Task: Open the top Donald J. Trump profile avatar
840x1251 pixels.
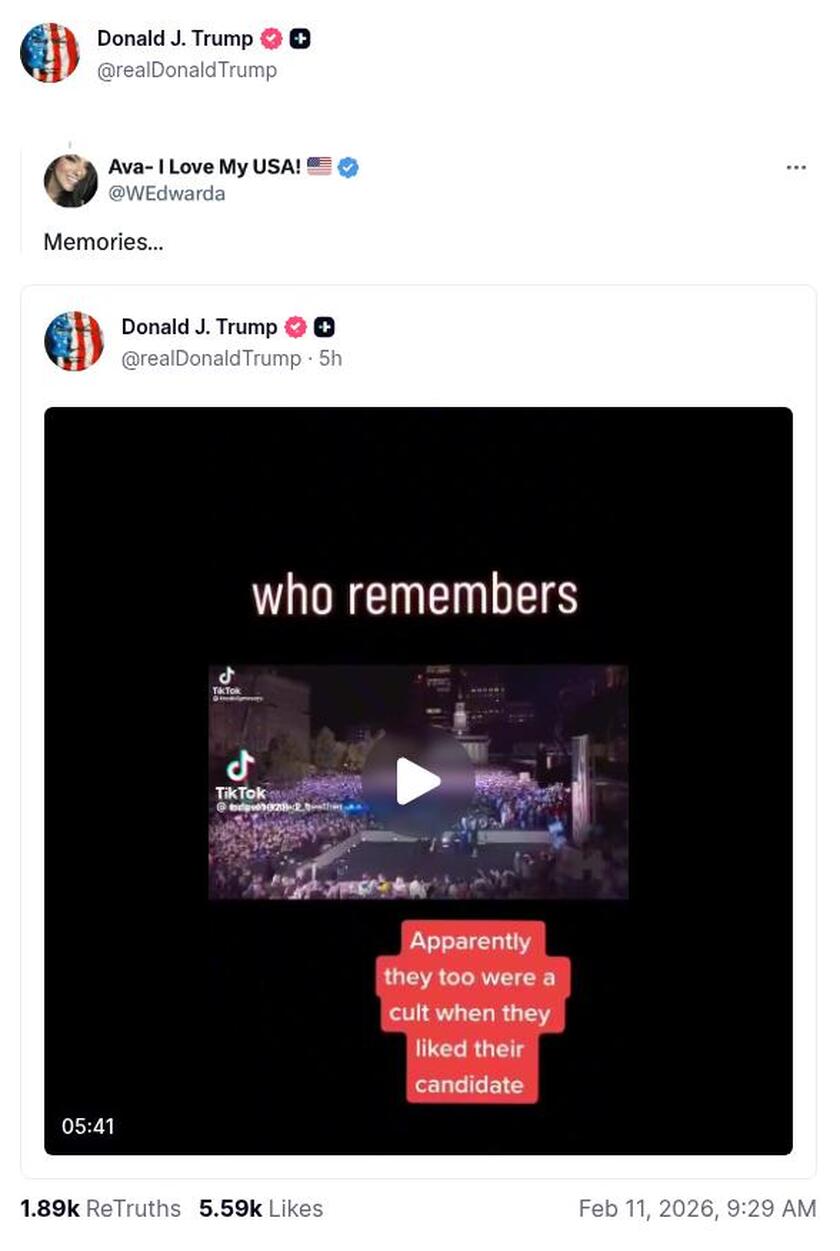Action: point(50,52)
